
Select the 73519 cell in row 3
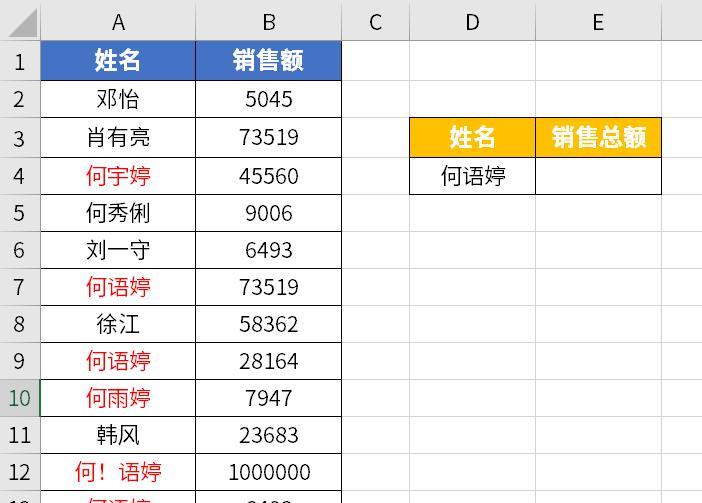(269, 137)
